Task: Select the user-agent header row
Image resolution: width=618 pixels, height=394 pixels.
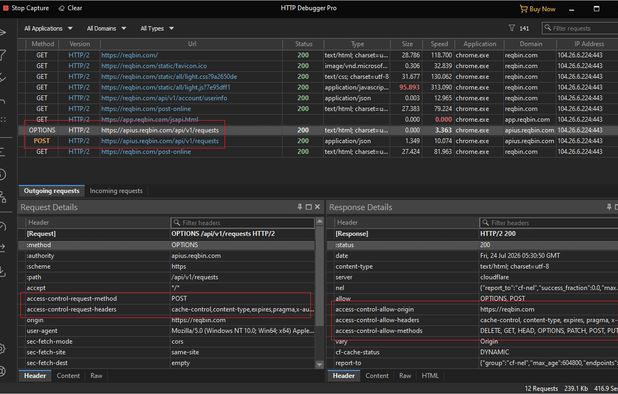Action: click(x=167, y=331)
